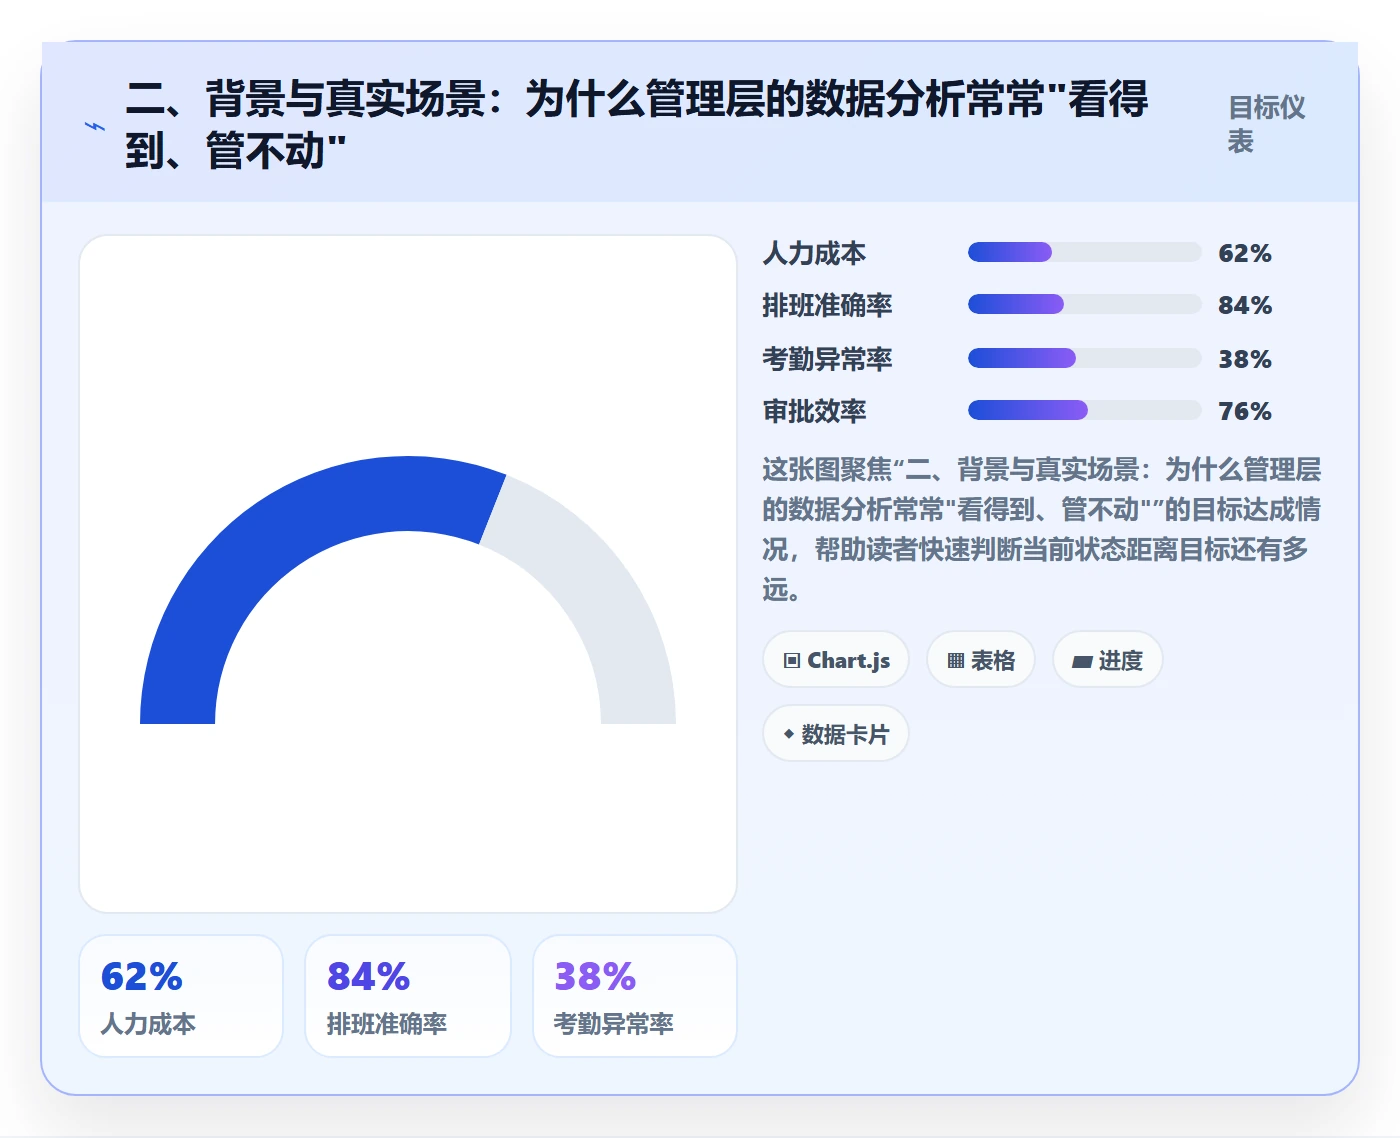Click the 62% value beside 人力成本 bar
The height and width of the screenshot is (1138, 1400).
tap(1245, 253)
